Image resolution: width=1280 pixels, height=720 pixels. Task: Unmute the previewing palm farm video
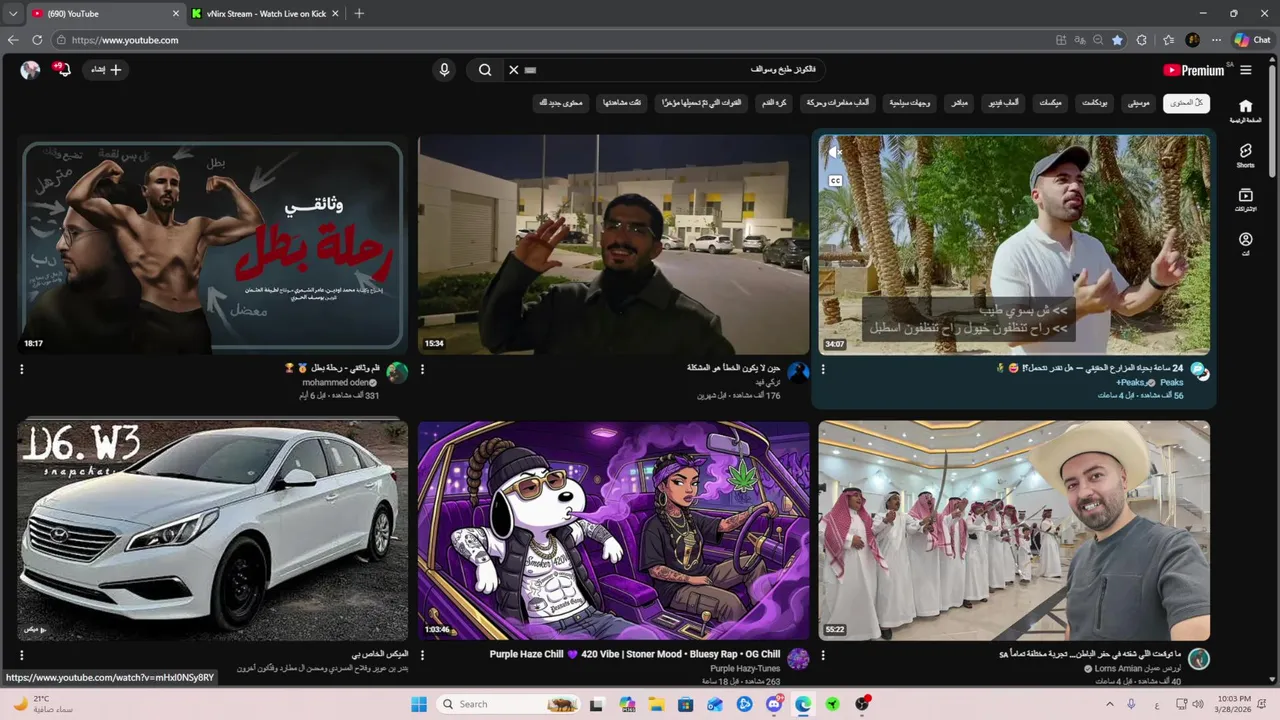click(x=834, y=152)
